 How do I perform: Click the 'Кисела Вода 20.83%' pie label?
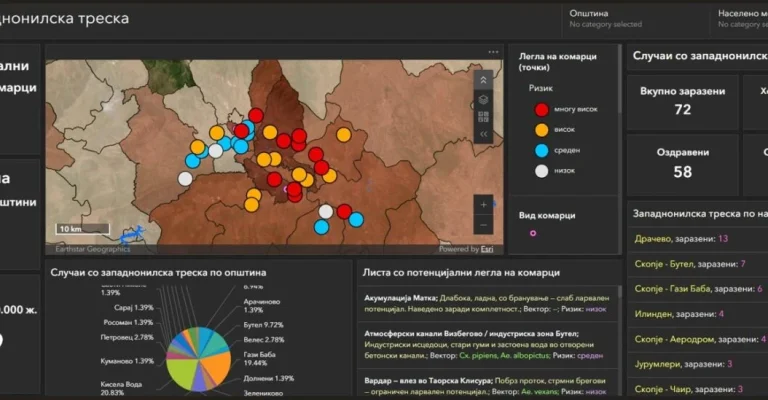point(121,388)
